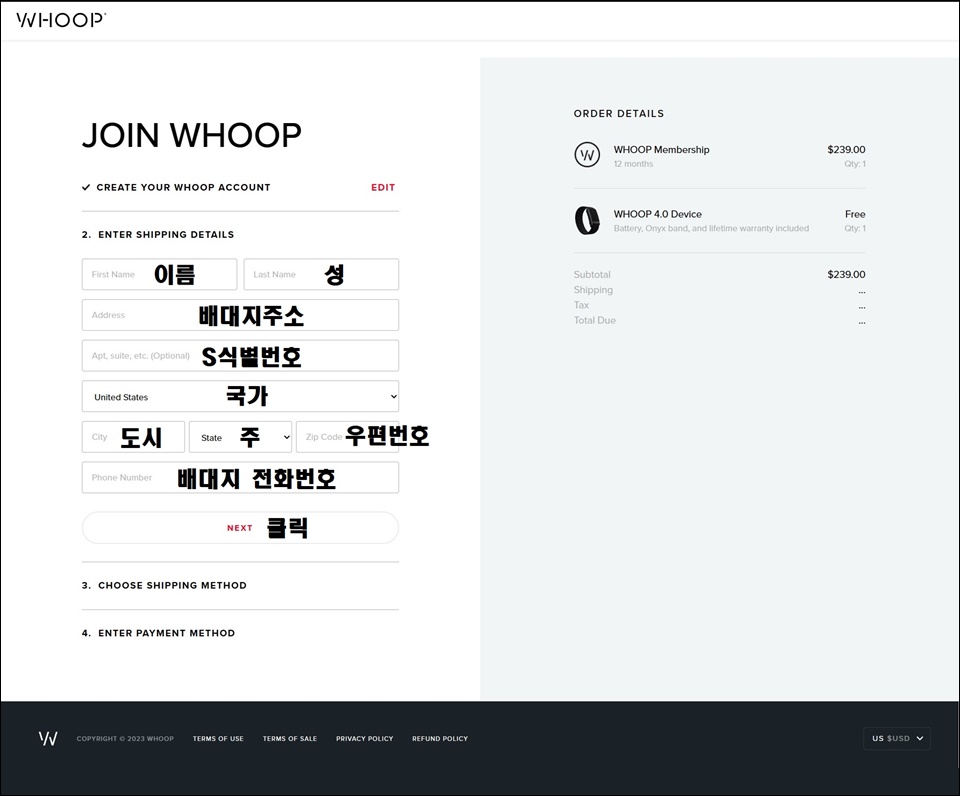Open the Terms of Sale link

[290, 738]
